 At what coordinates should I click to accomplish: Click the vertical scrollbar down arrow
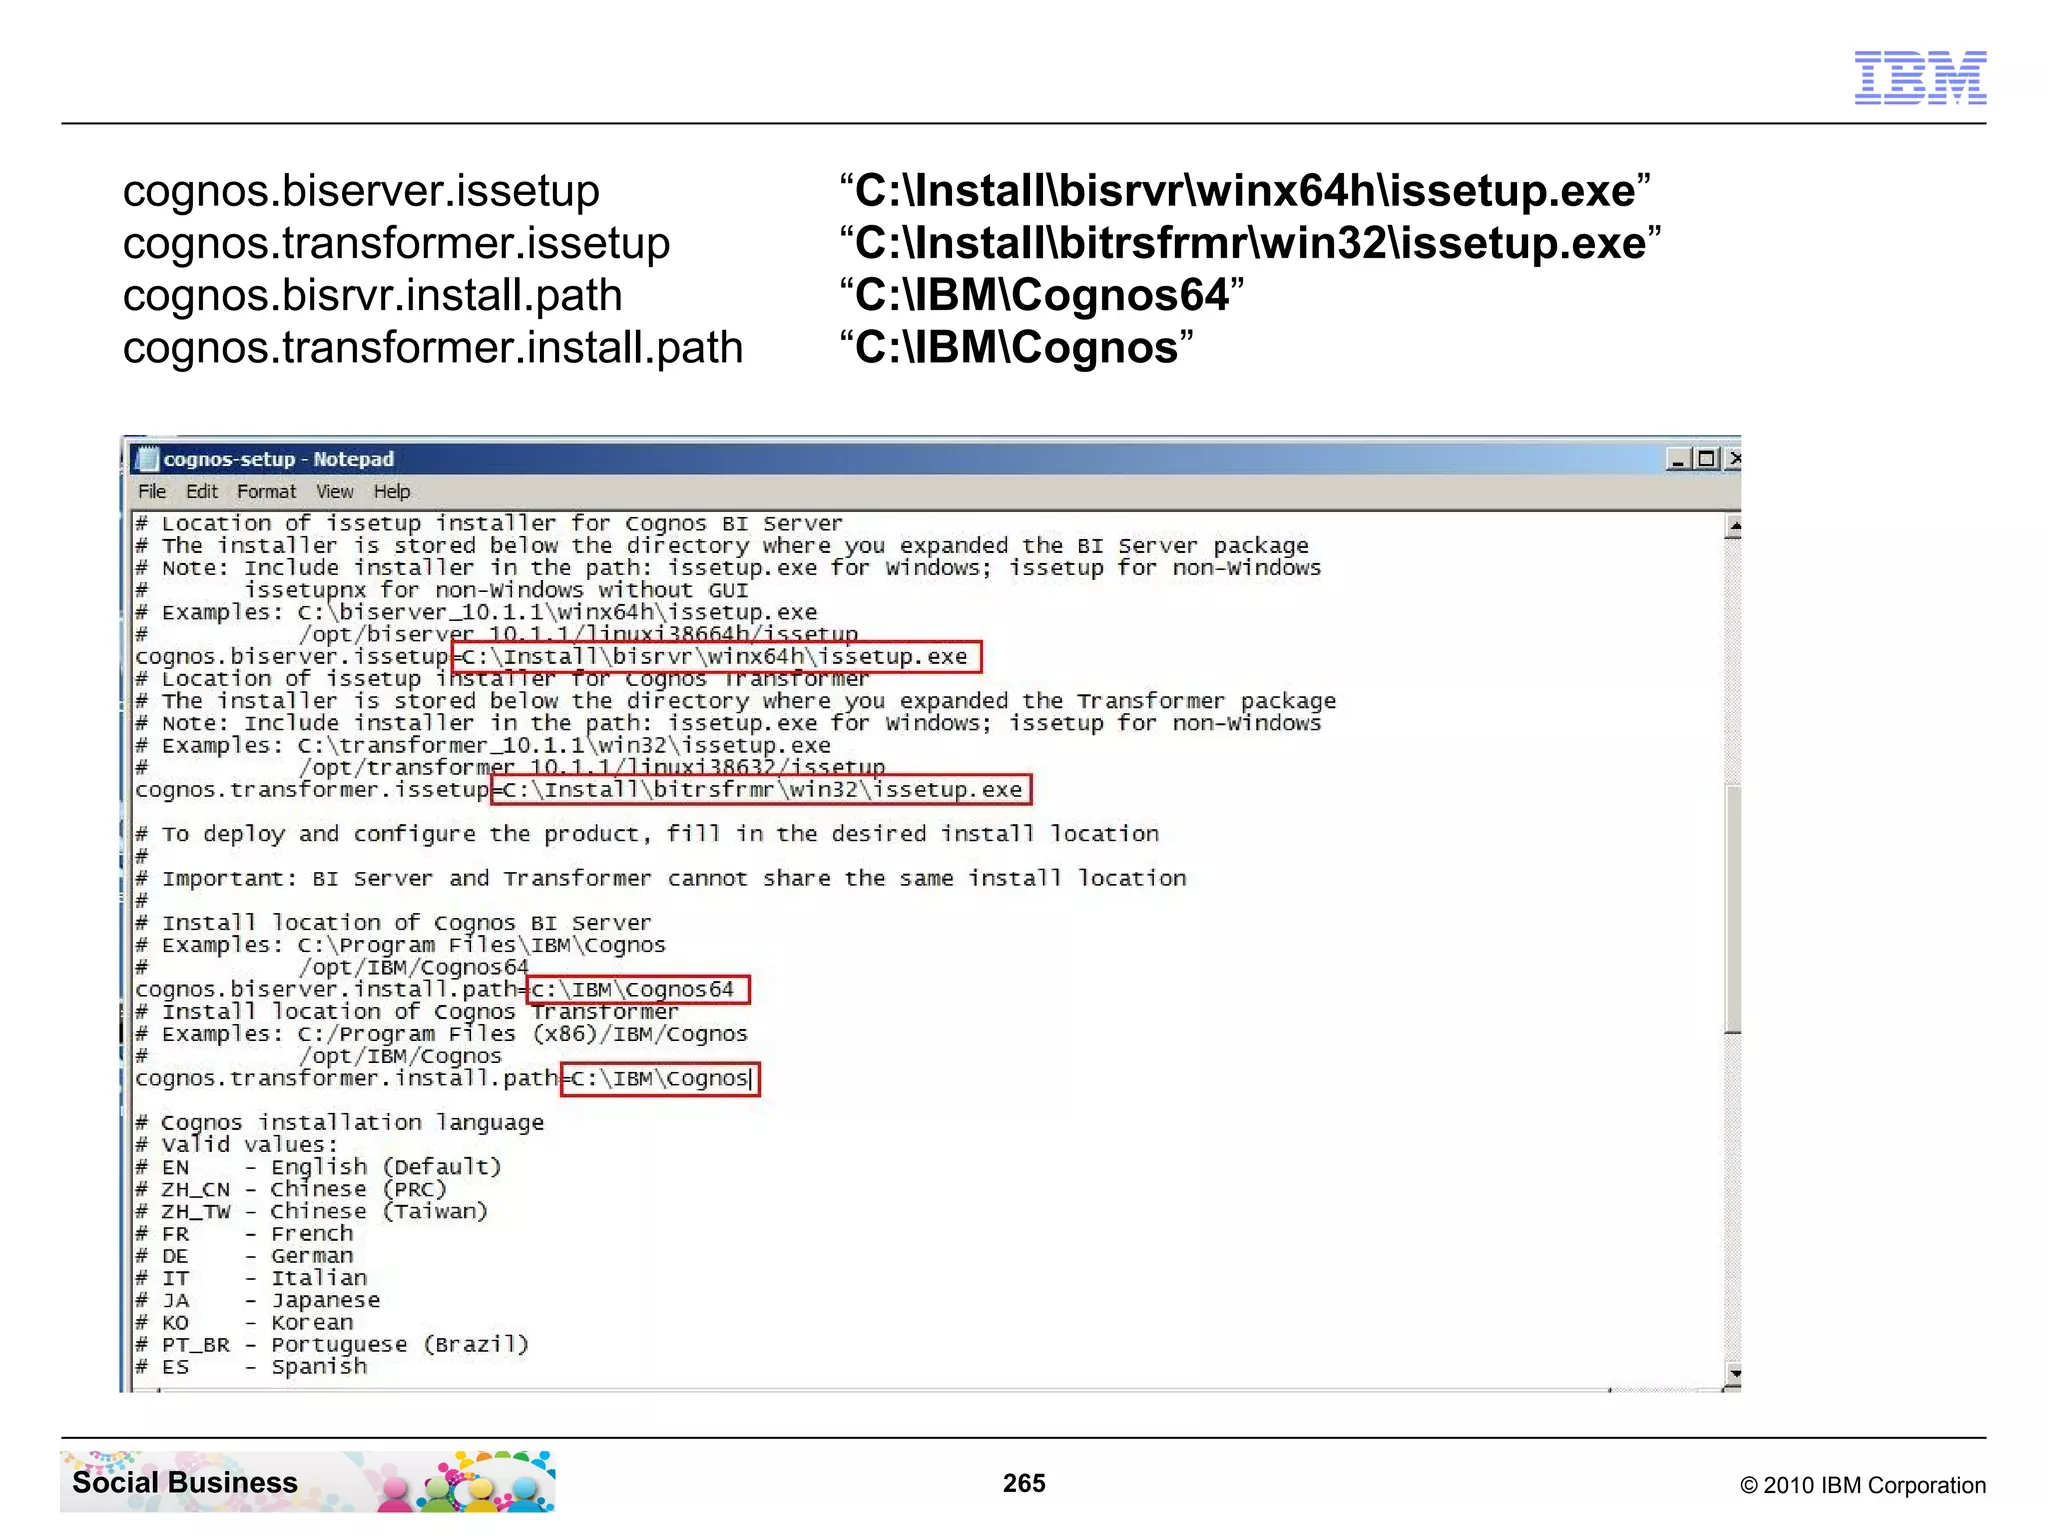1734,1374
